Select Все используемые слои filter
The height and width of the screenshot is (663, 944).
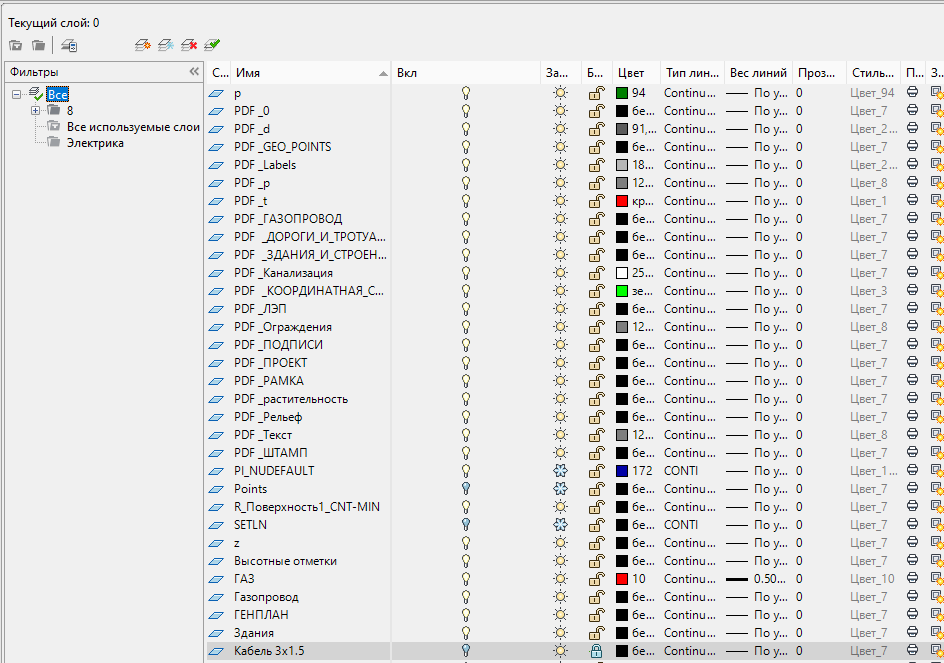pos(133,127)
